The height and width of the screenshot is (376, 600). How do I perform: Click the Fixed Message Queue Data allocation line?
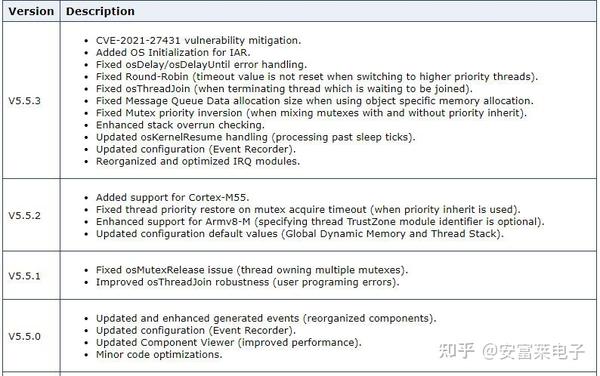pos(315,101)
